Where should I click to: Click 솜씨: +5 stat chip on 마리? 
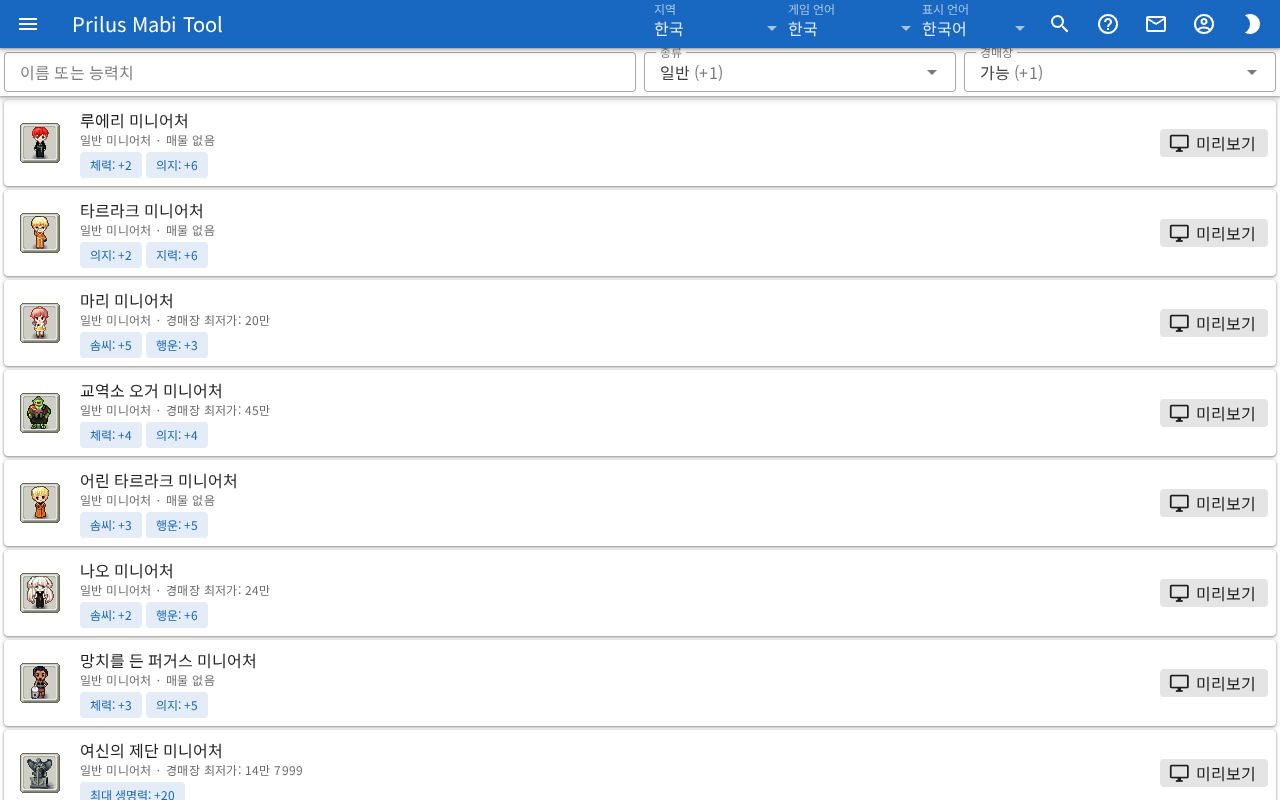[x=111, y=345]
